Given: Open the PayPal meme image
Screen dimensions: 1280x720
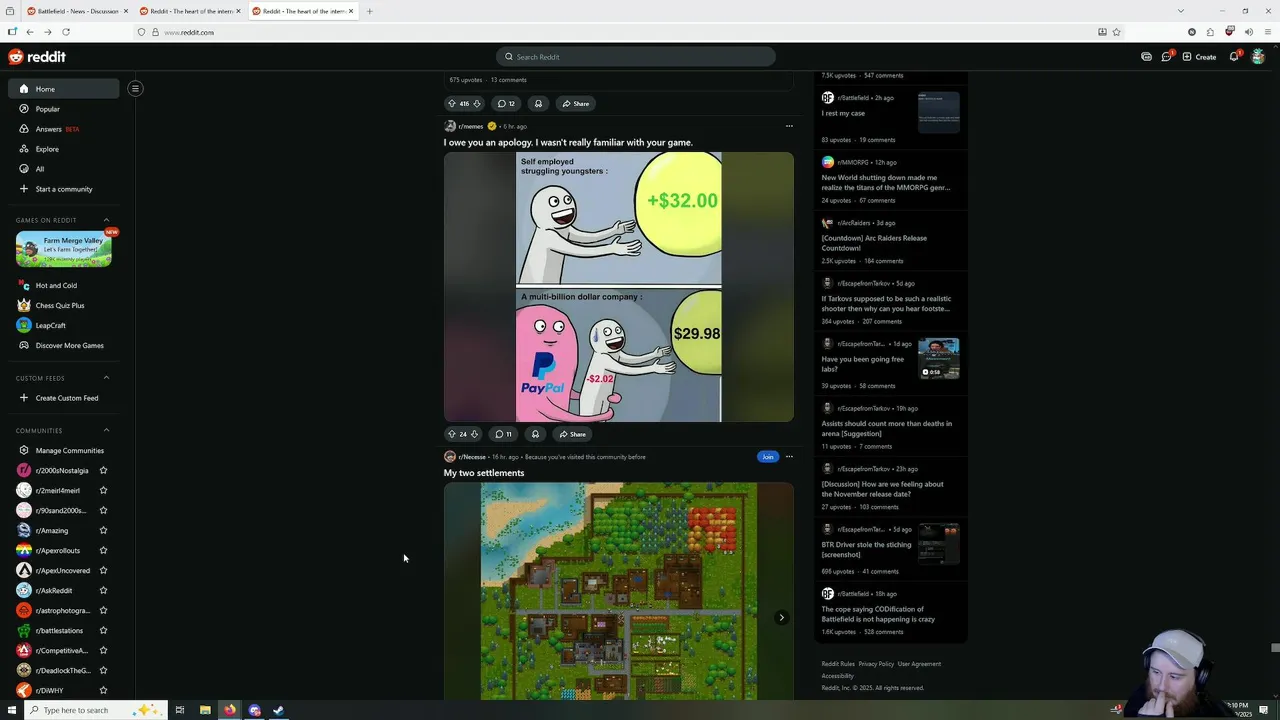Looking at the screenshot, I should (619, 287).
